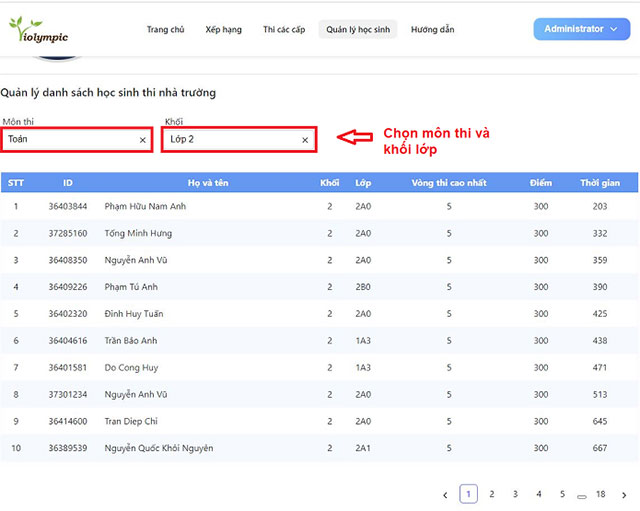Clear the Lớp 2 grade selection
The image size is (640, 511).
pos(305,140)
